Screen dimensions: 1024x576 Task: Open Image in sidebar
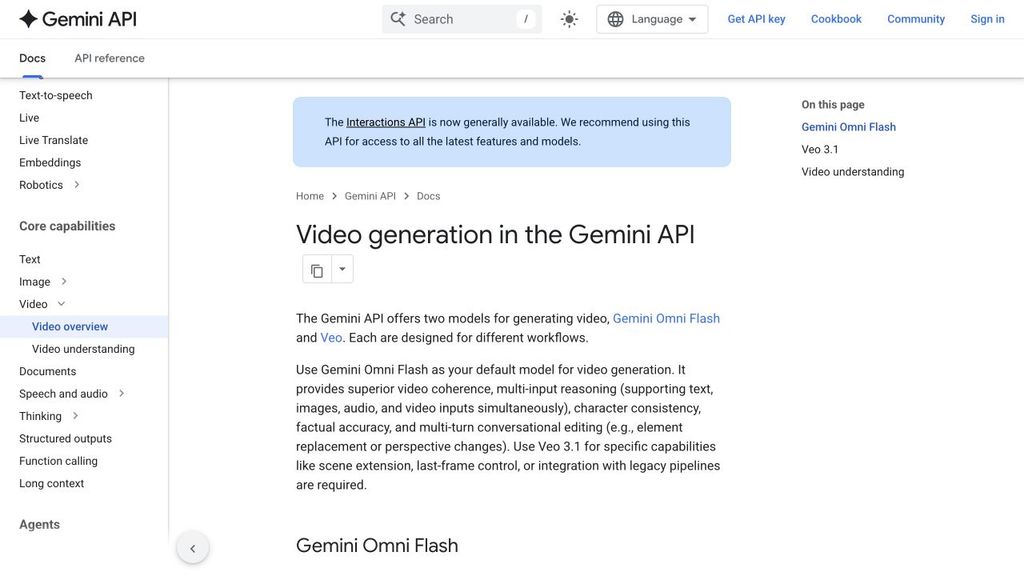(34, 281)
